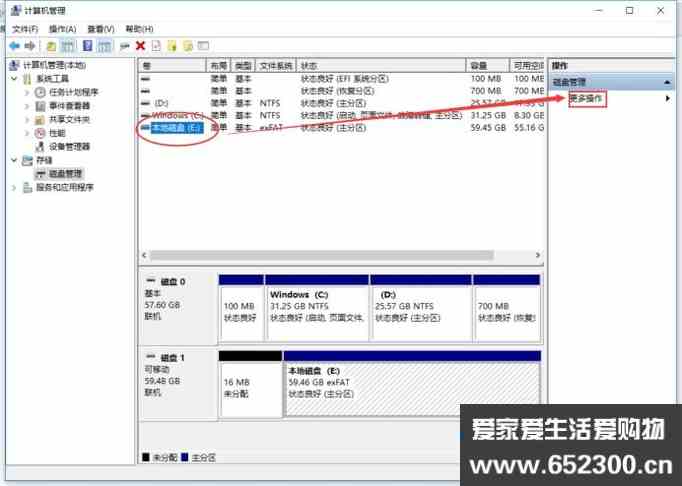Image resolution: width=682 pixels, height=486 pixels.
Task: Click the volume list horizontal scrollbar thumb
Action: 321,255
